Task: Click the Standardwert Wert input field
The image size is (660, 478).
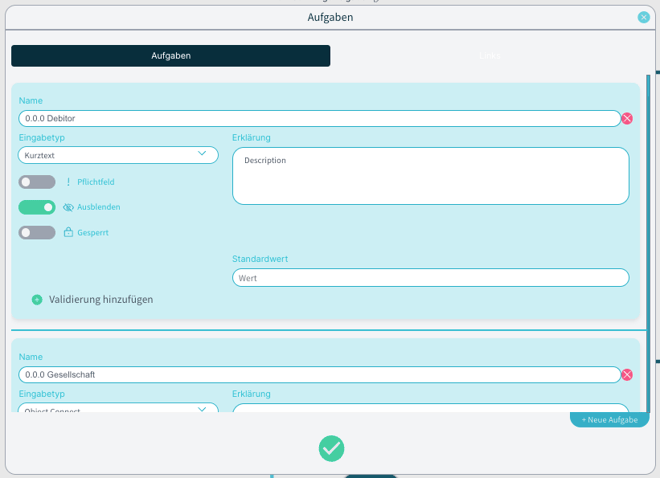Action: pos(430,278)
